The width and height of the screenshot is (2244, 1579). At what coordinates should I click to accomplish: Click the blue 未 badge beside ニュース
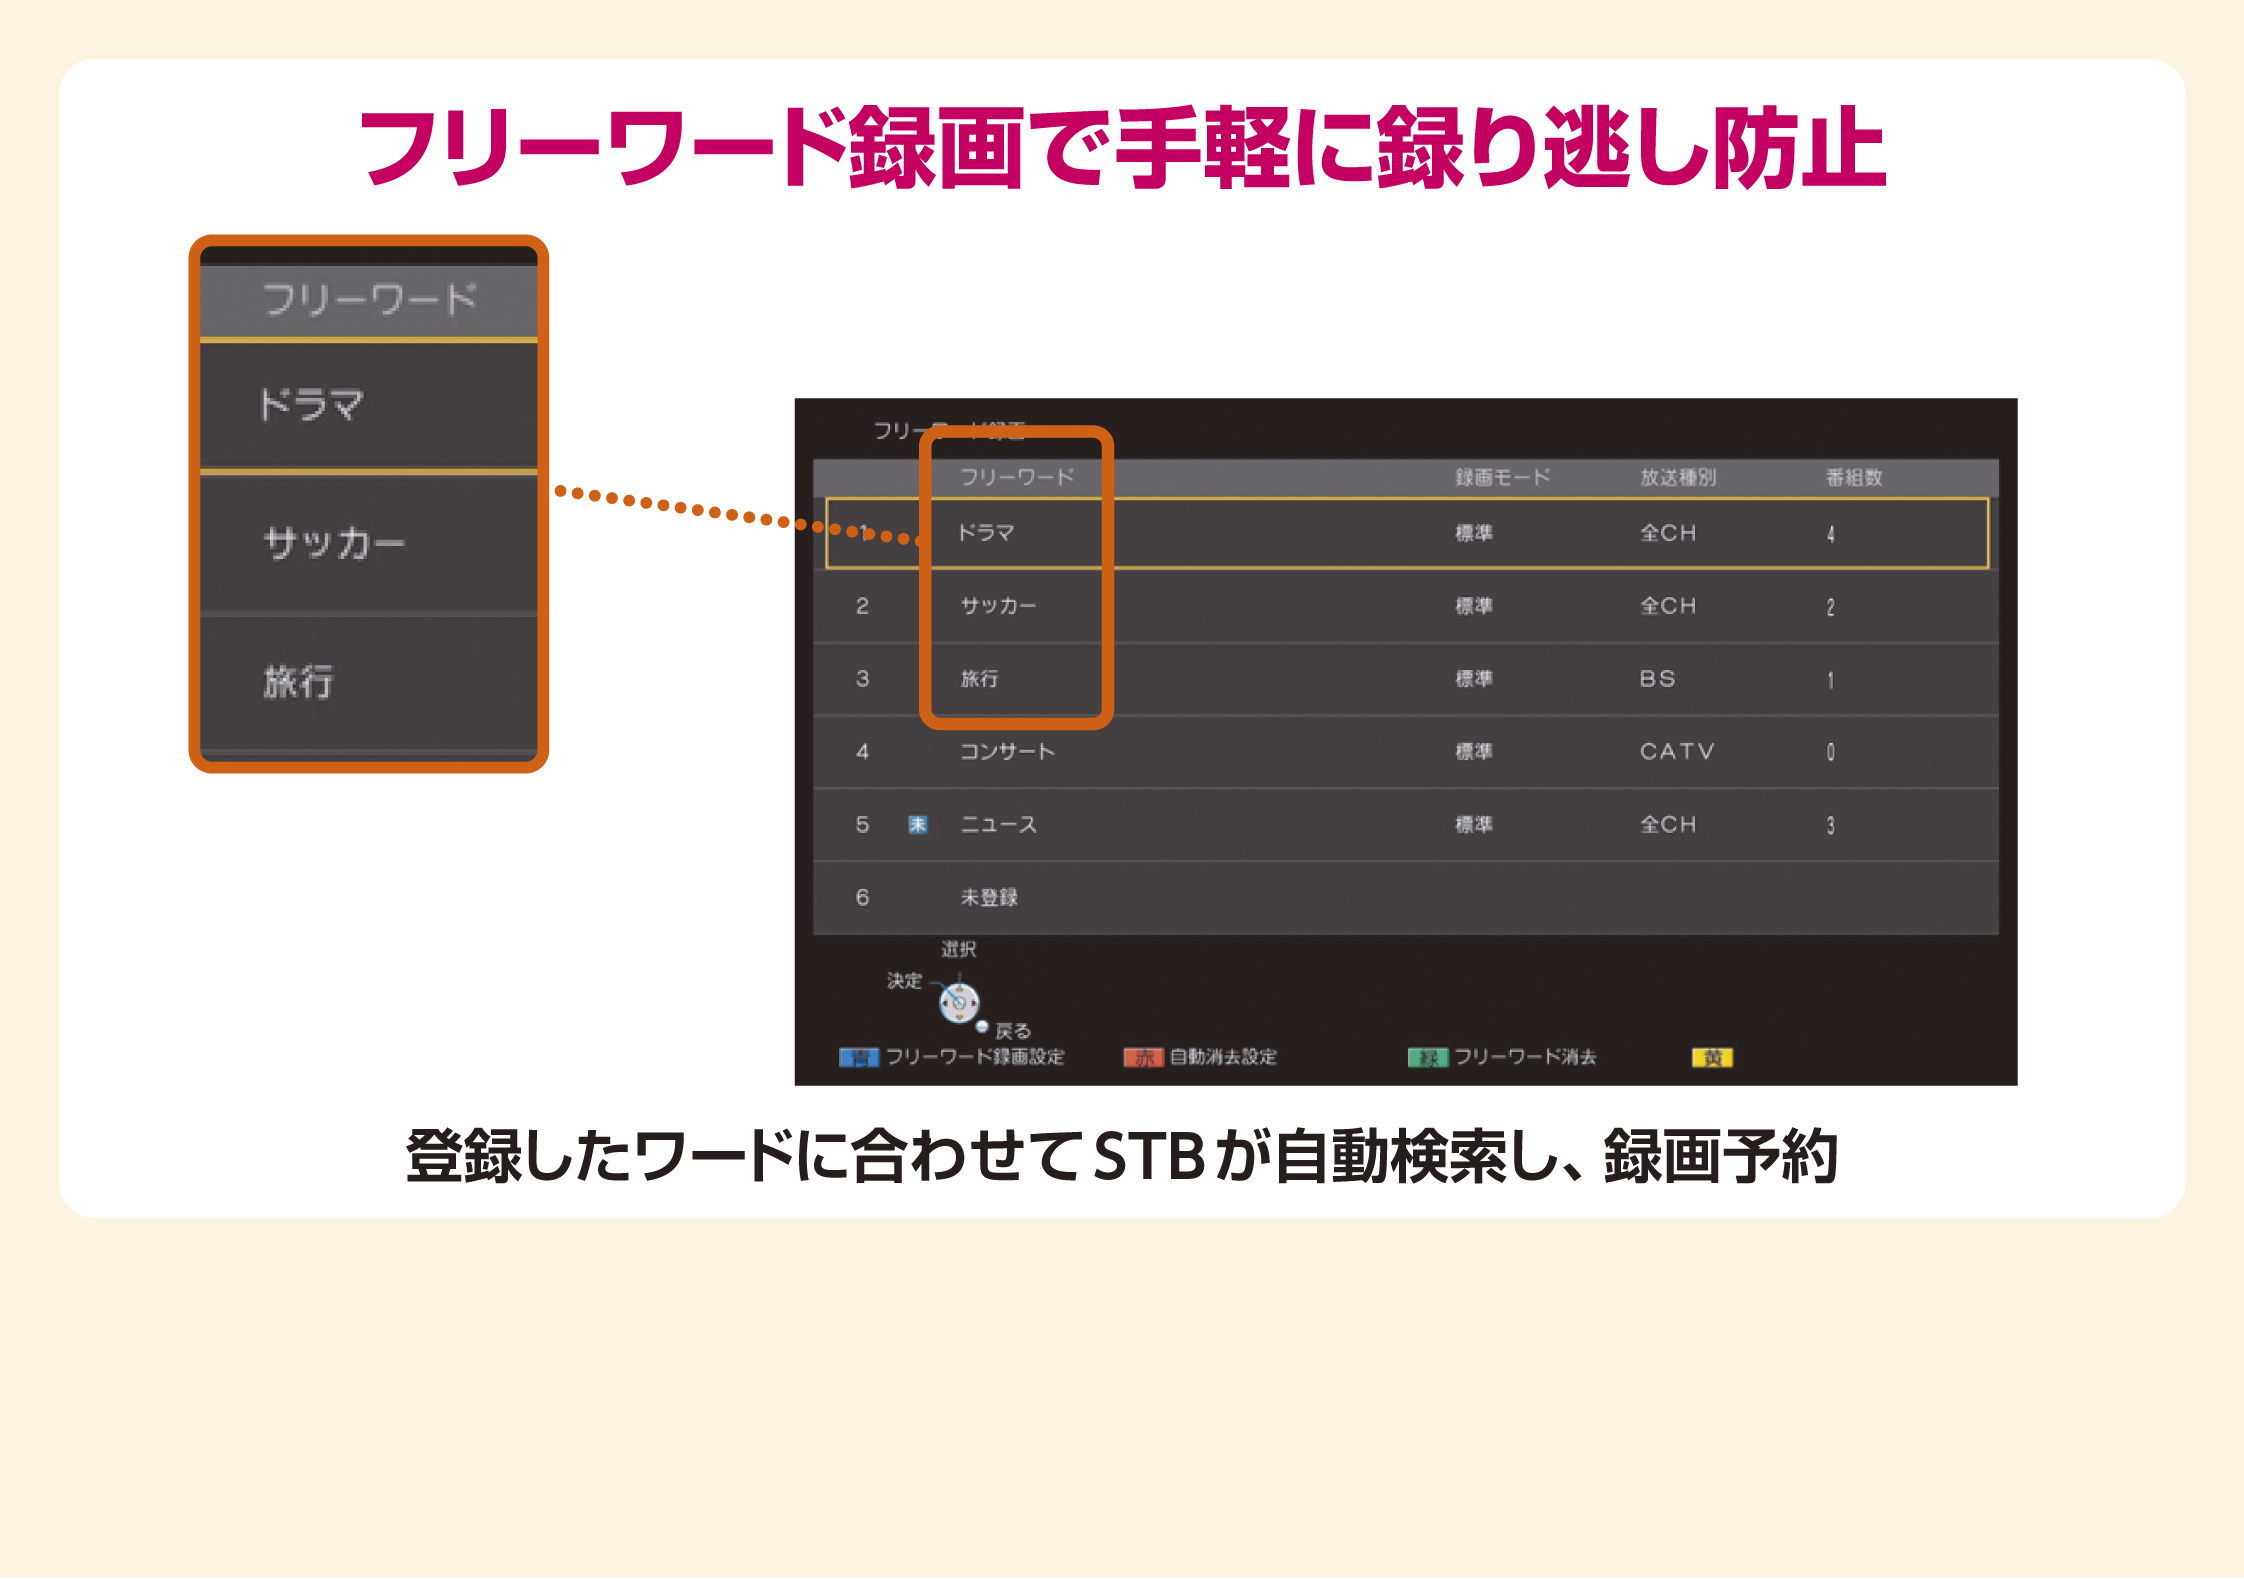917,825
